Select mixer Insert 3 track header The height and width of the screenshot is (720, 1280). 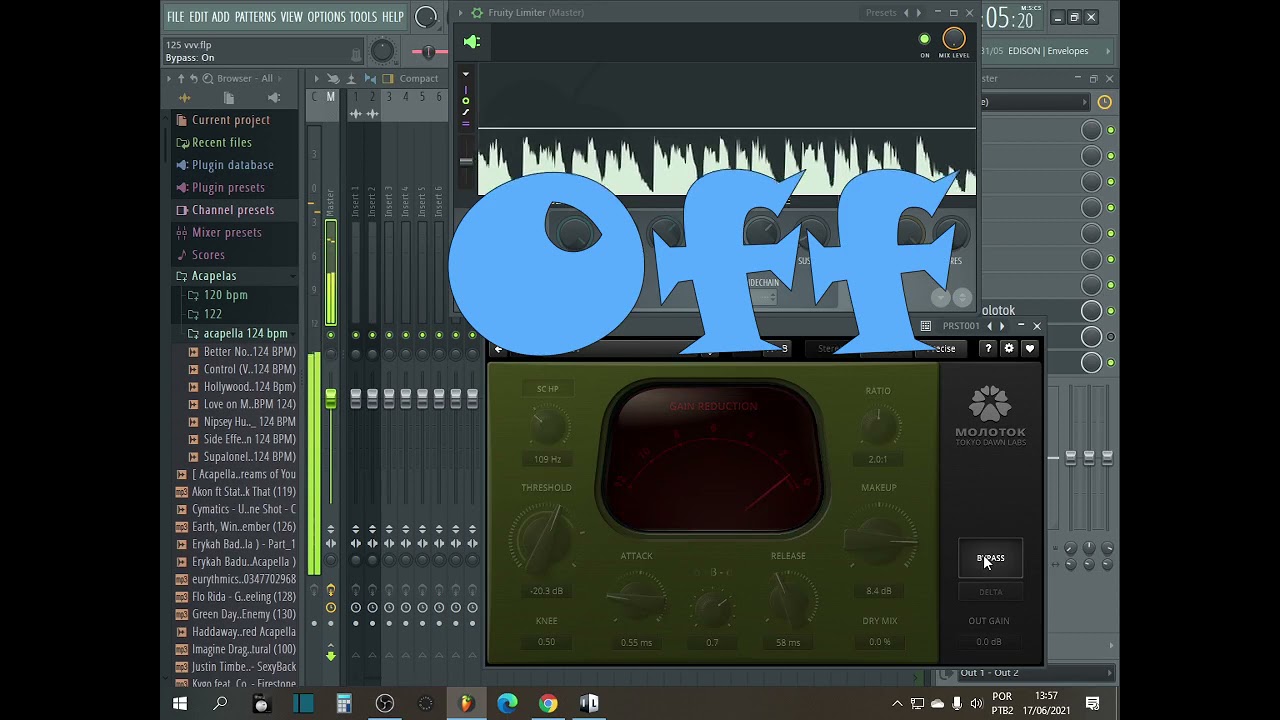point(389,97)
